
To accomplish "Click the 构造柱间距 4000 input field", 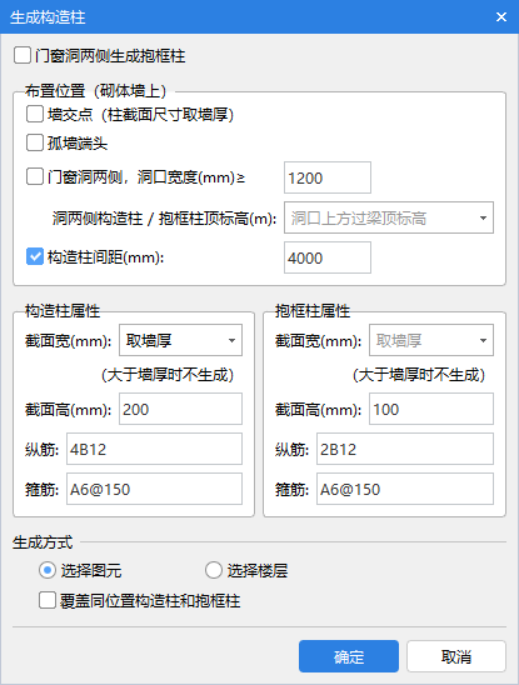I will point(327,258).
